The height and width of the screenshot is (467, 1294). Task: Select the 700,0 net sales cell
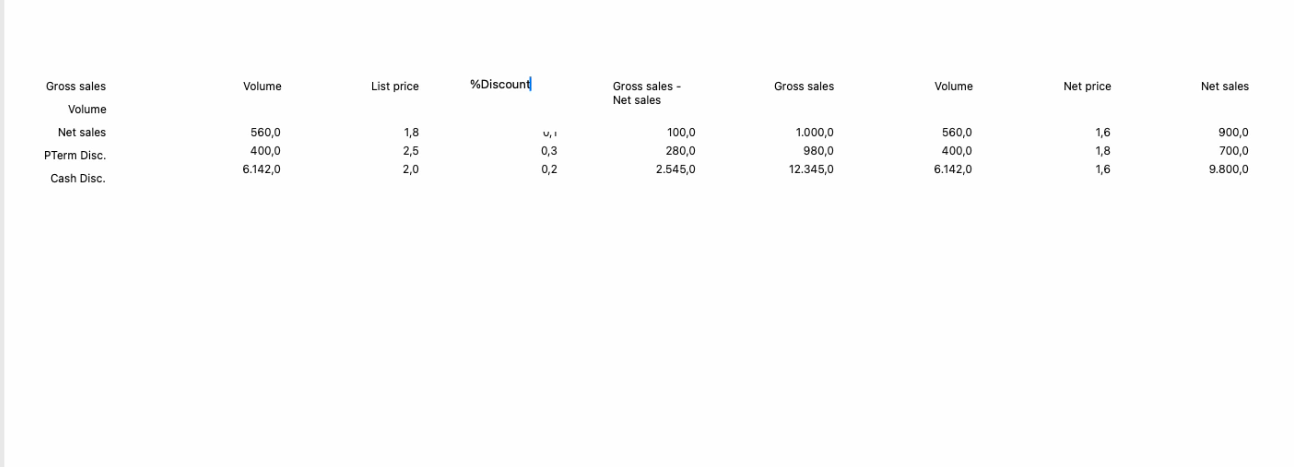pyautogui.click(x=1234, y=151)
